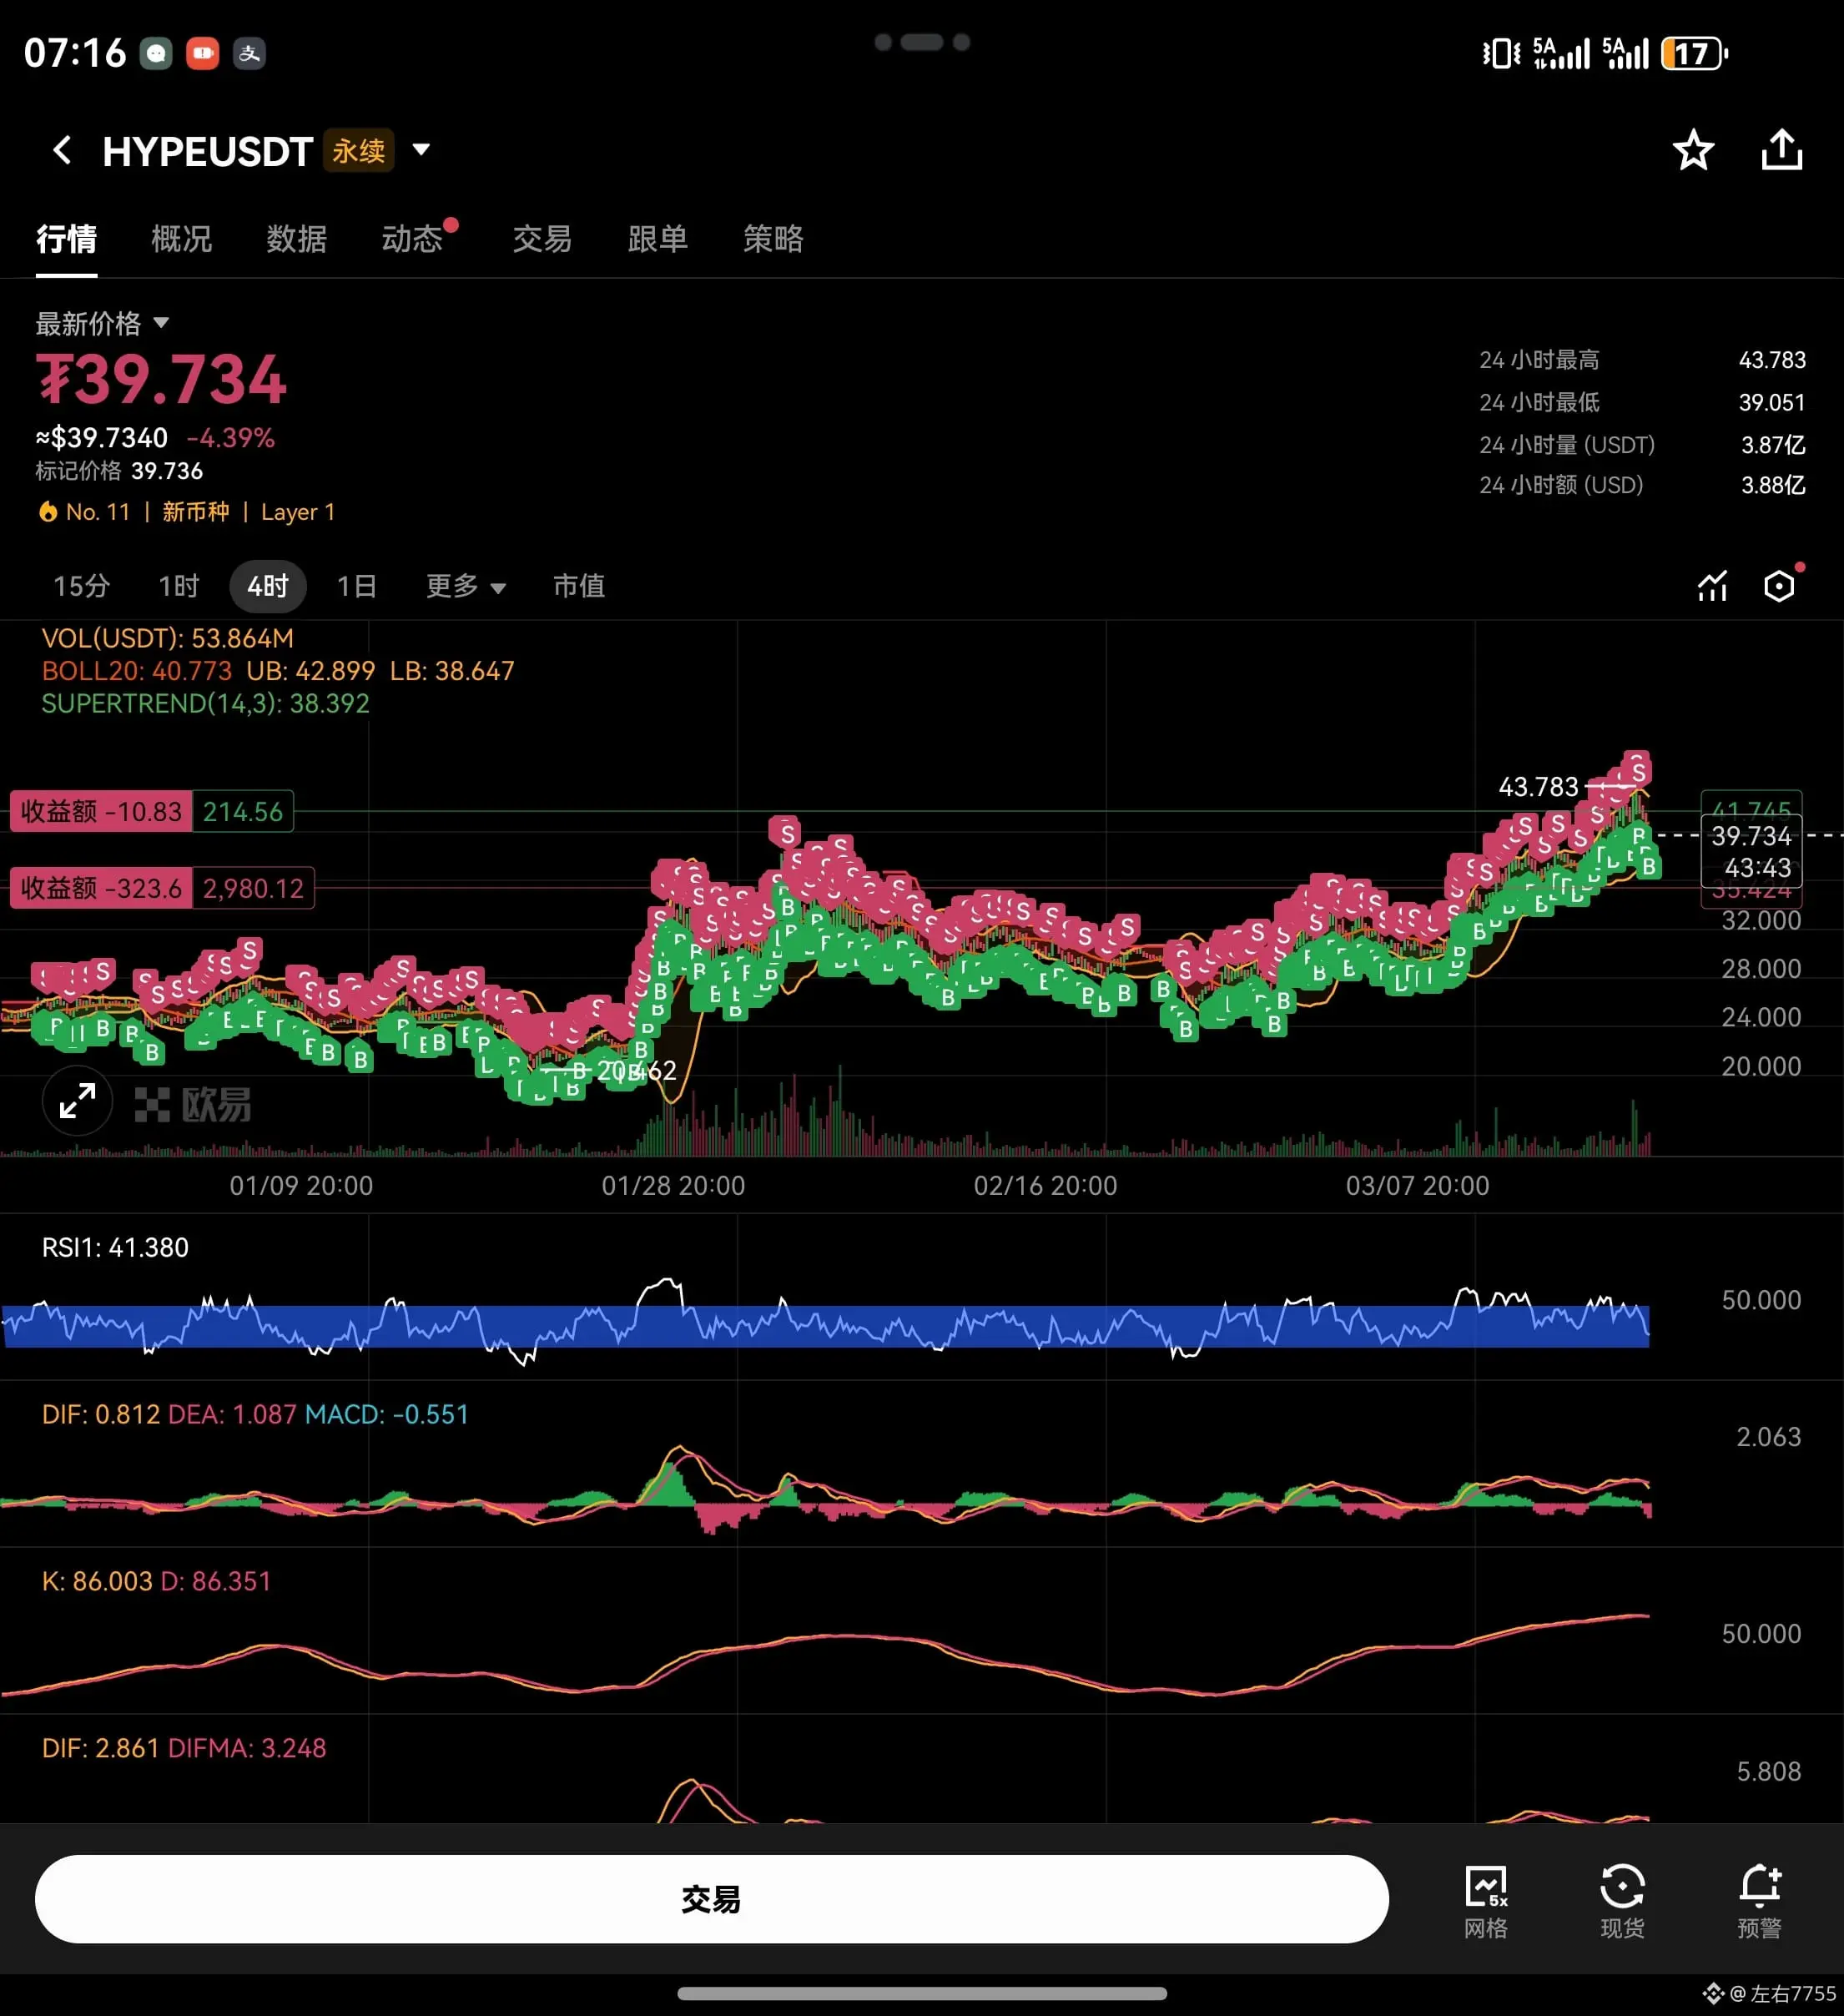
Task: Select the 1日 daily interval
Action: [x=356, y=586]
